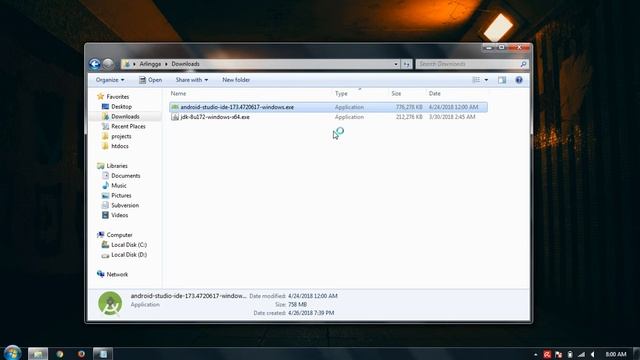The image size is (640, 360).
Task: Click the Android Studio preview icon in details pane
Action: click(x=110, y=304)
